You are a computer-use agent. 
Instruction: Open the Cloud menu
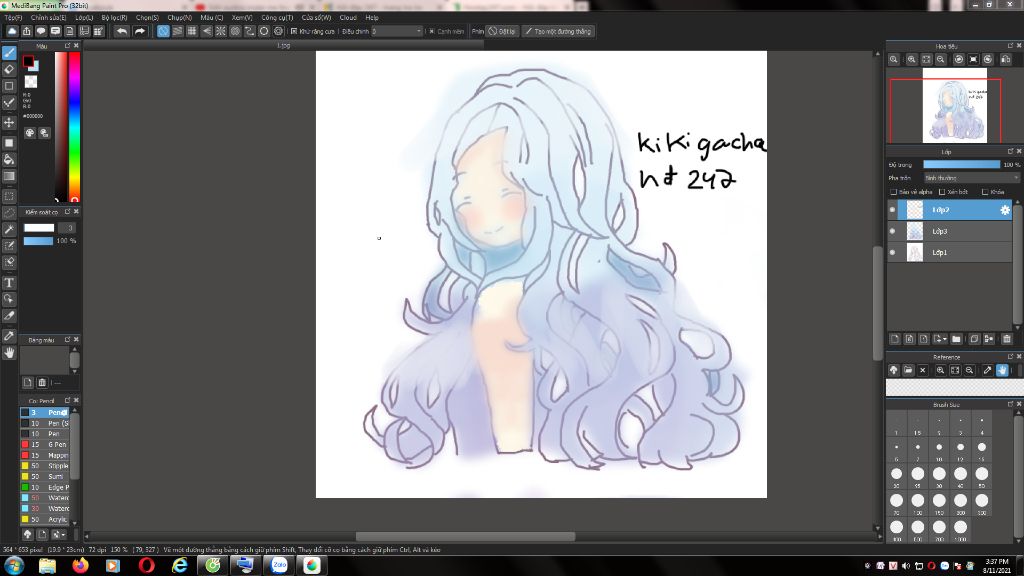(348, 18)
